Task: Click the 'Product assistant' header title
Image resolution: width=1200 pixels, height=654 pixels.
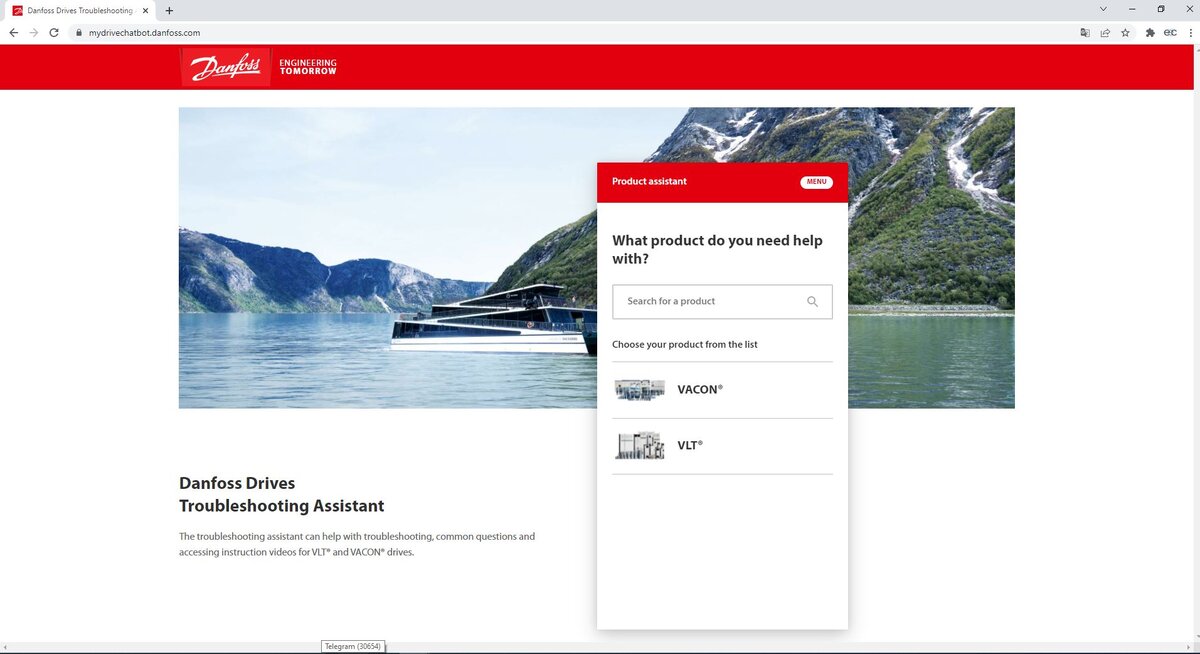Action: (x=649, y=182)
